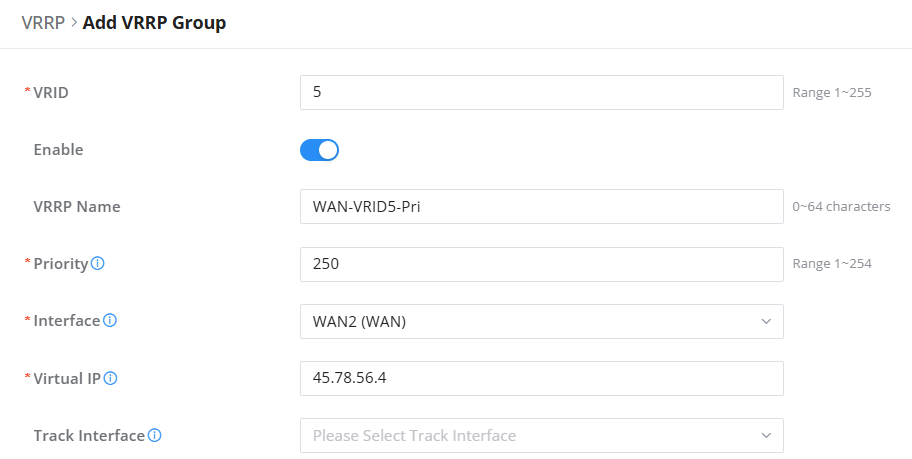
Task: Click the Add VRRP Group breadcrumb title
Action: point(154,23)
